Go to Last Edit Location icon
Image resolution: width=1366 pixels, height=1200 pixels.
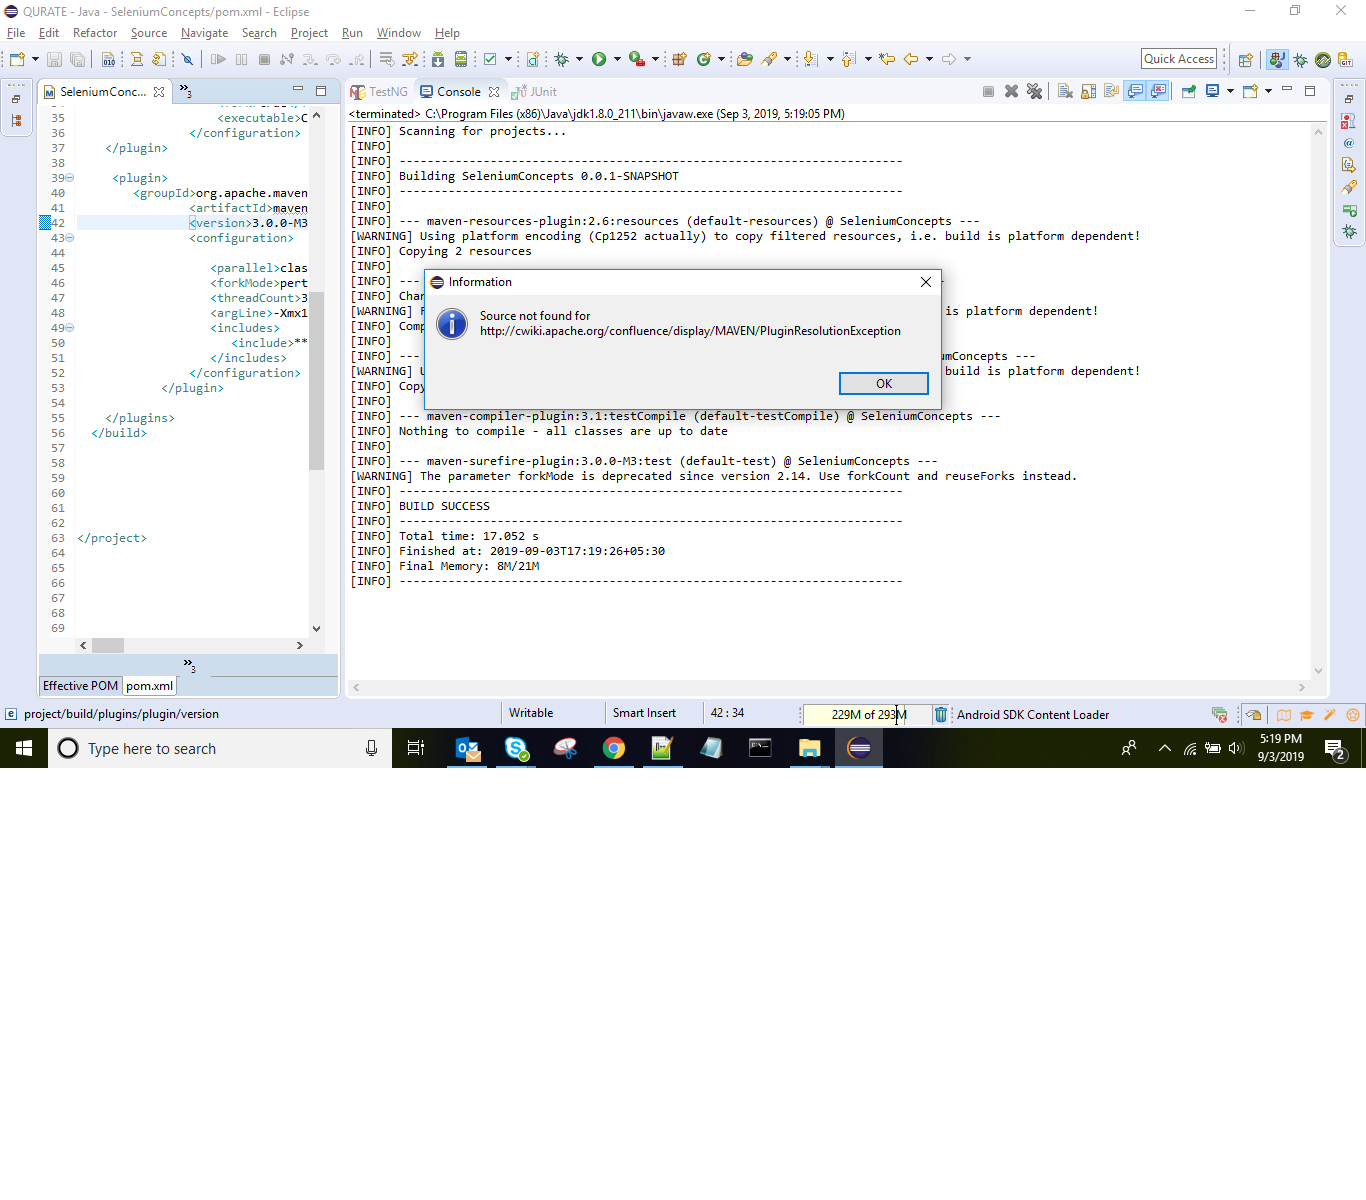click(887, 60)
